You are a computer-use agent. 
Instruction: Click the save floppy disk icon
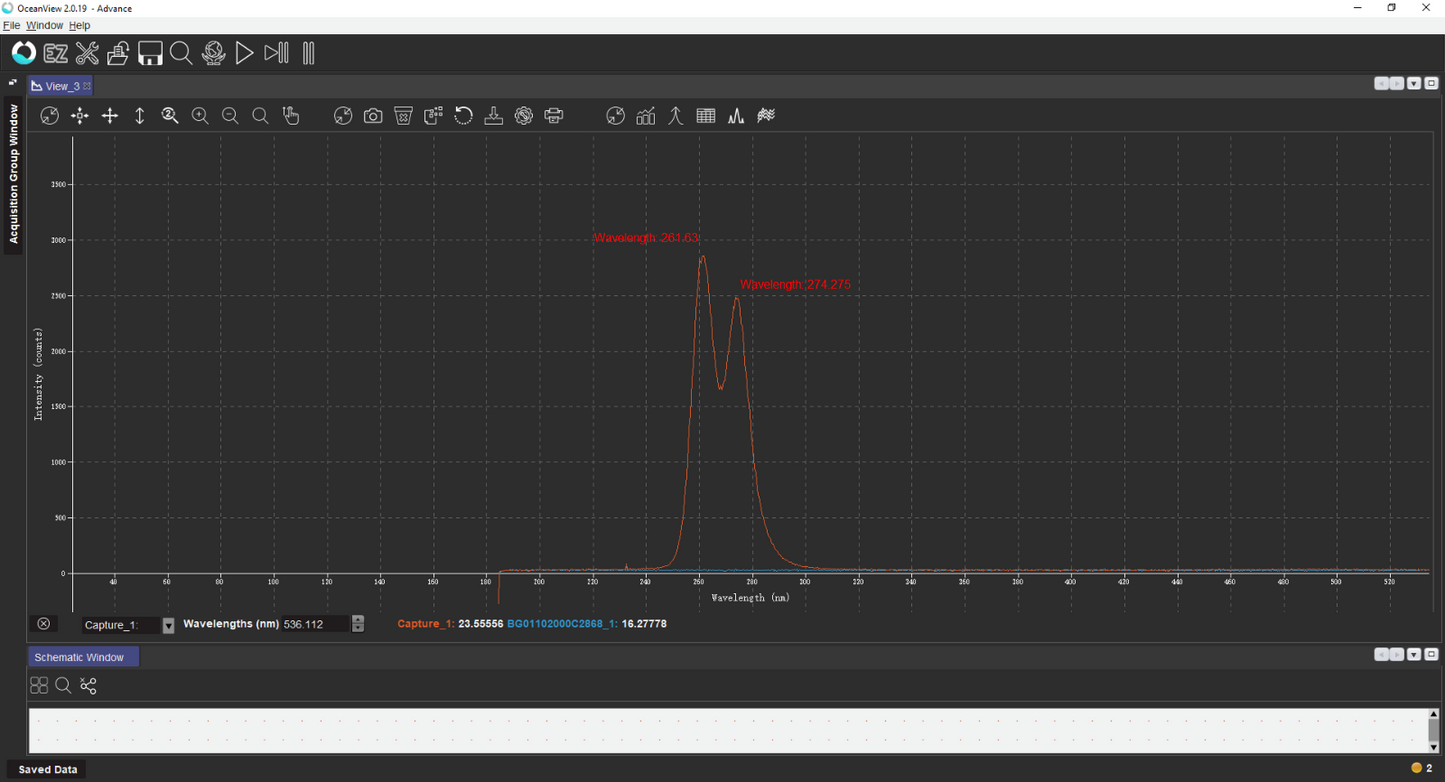tap(150, 53)
